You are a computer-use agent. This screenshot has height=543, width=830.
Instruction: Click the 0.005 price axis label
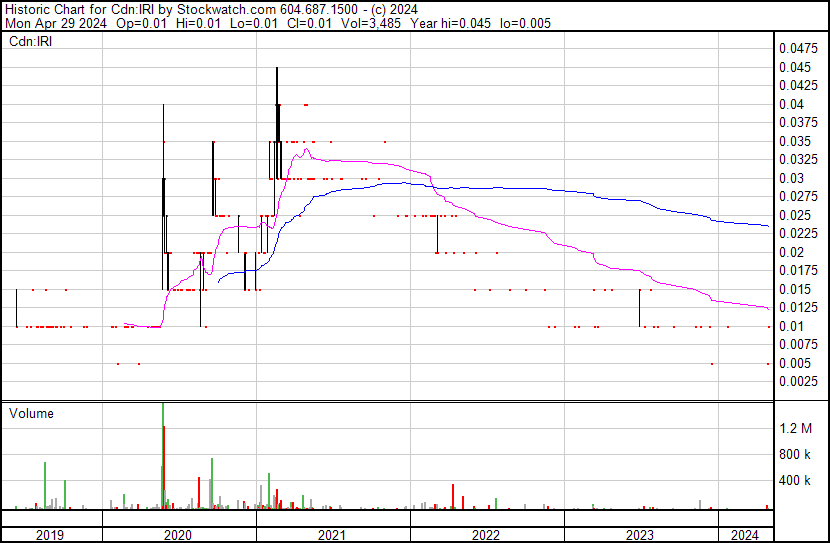(795, 364)
